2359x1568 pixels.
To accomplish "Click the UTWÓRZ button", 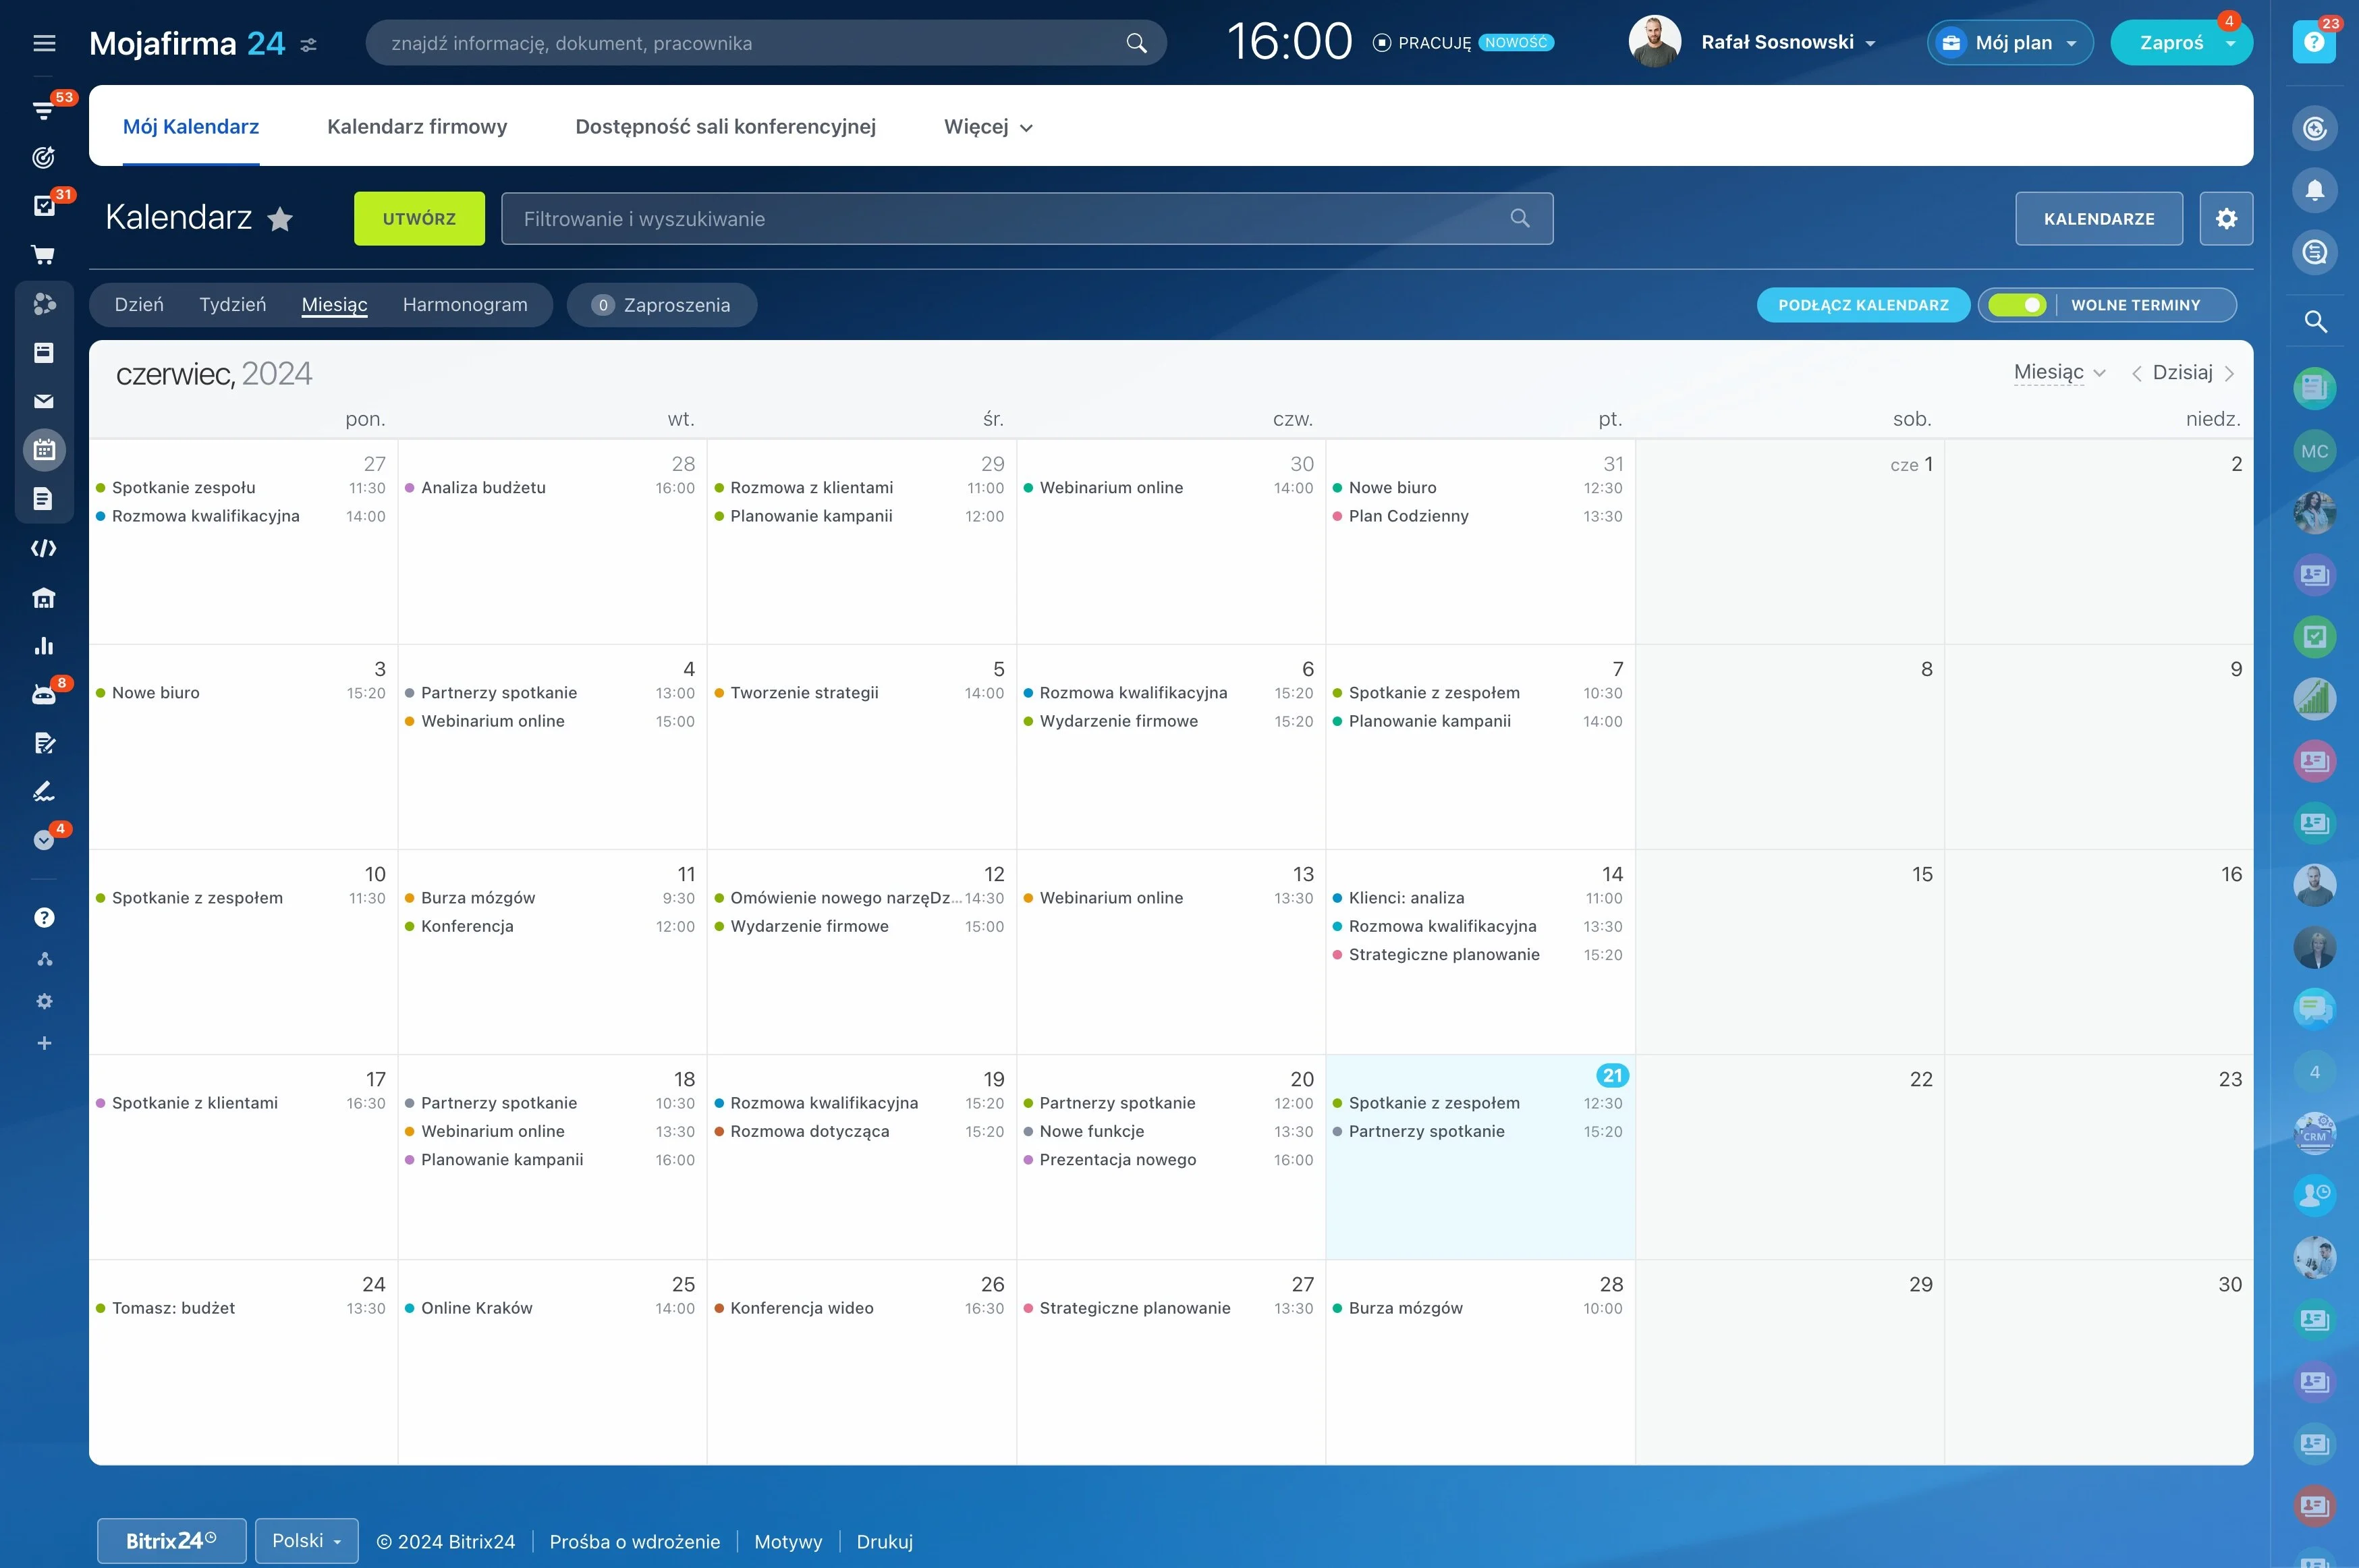I will pos(419,218).
